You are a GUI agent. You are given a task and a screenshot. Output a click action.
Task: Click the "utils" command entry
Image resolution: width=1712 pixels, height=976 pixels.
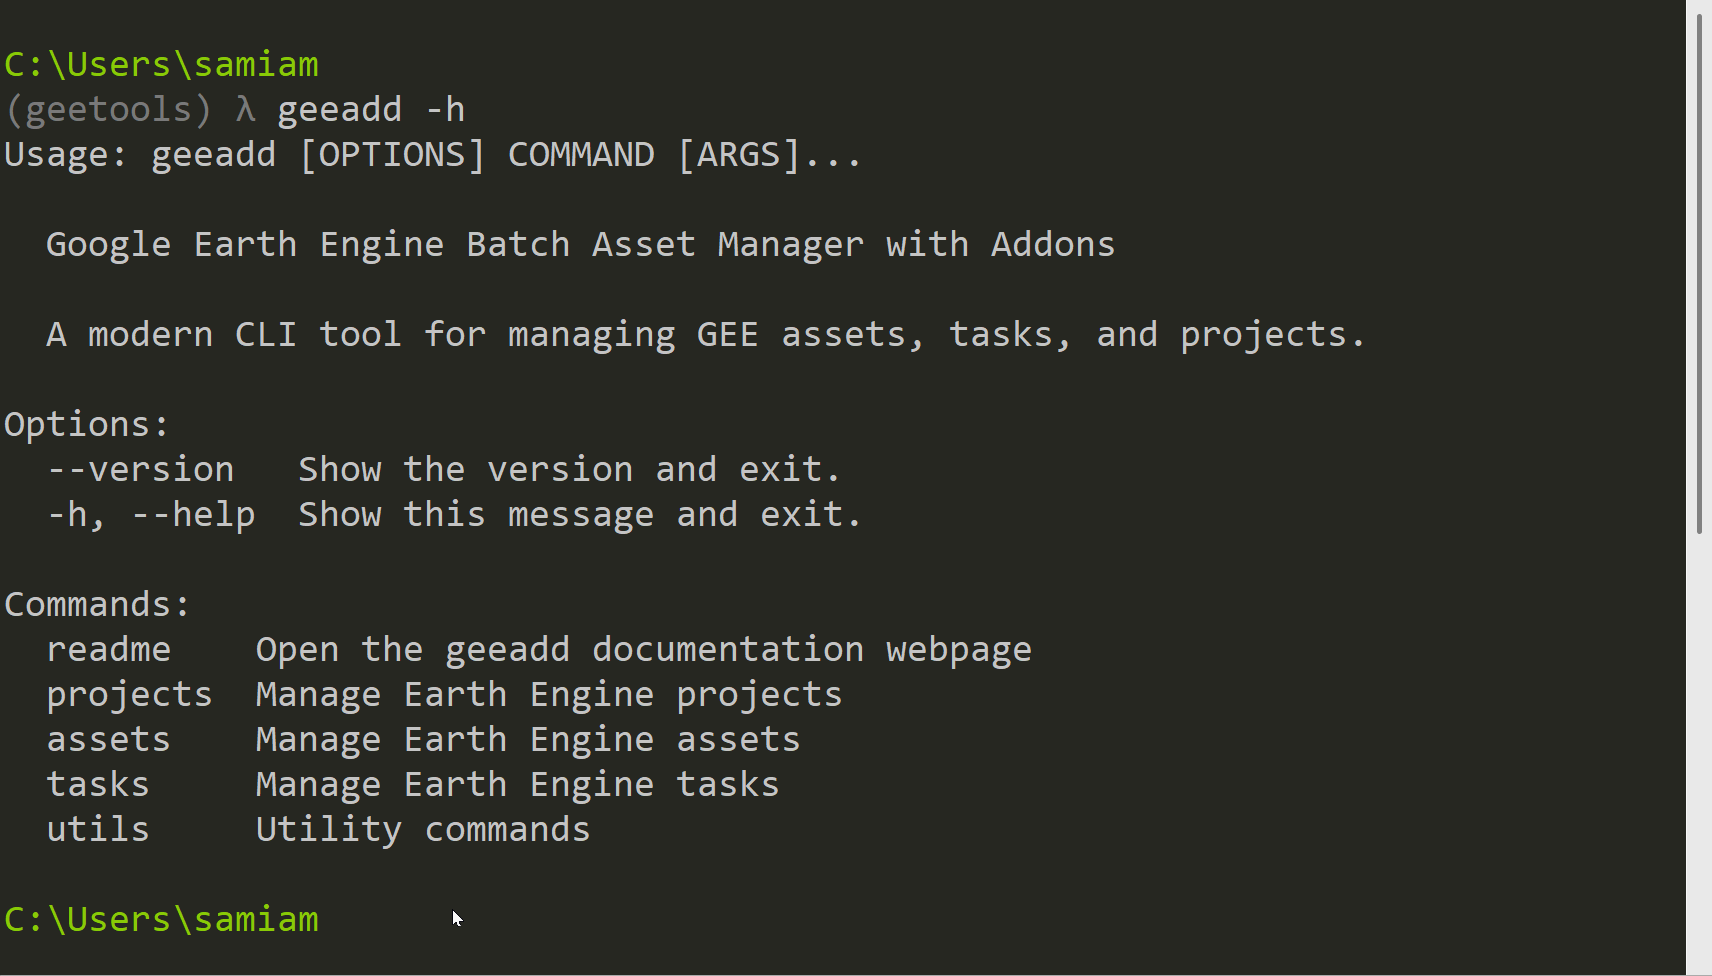[98, 830]
